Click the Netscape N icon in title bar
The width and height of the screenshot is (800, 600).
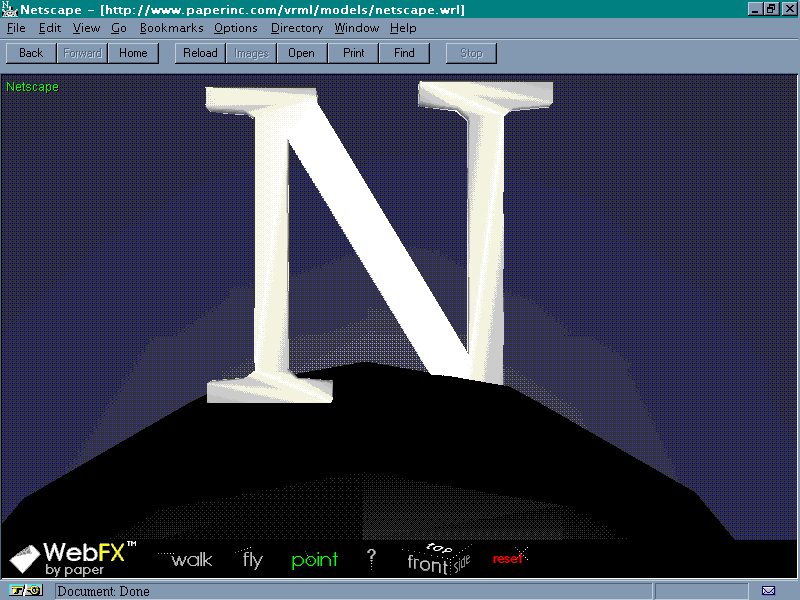[9, 9]
